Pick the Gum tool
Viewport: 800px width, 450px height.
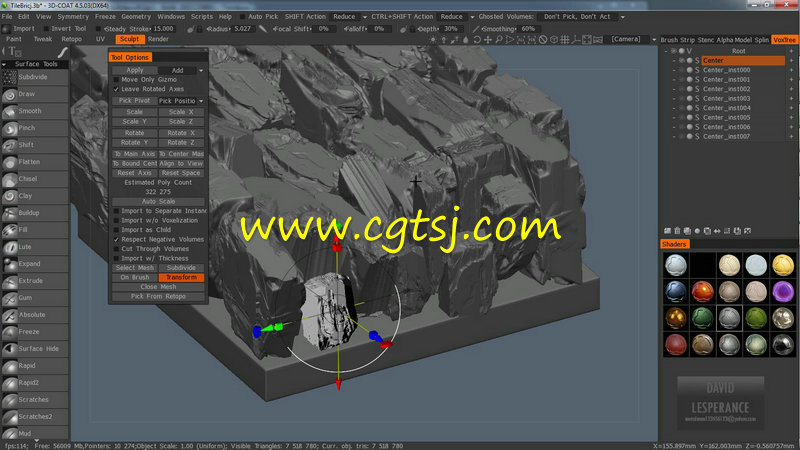point(35,297)
